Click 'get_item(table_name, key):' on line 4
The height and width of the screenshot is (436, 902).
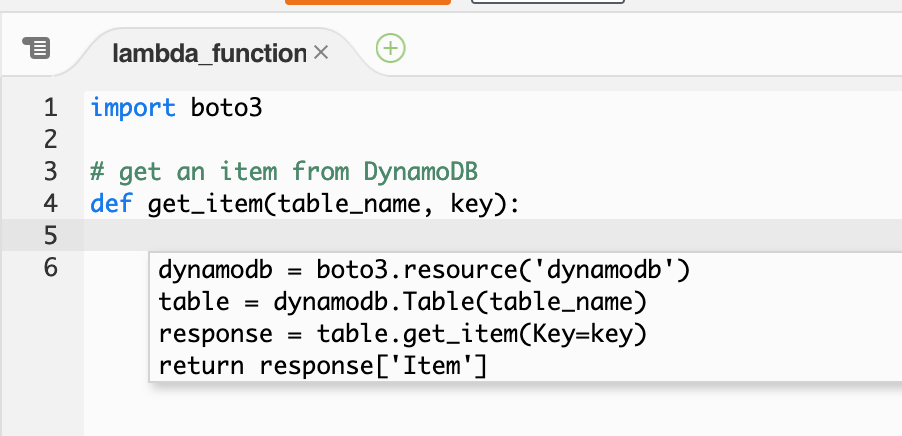coord(334,204)
